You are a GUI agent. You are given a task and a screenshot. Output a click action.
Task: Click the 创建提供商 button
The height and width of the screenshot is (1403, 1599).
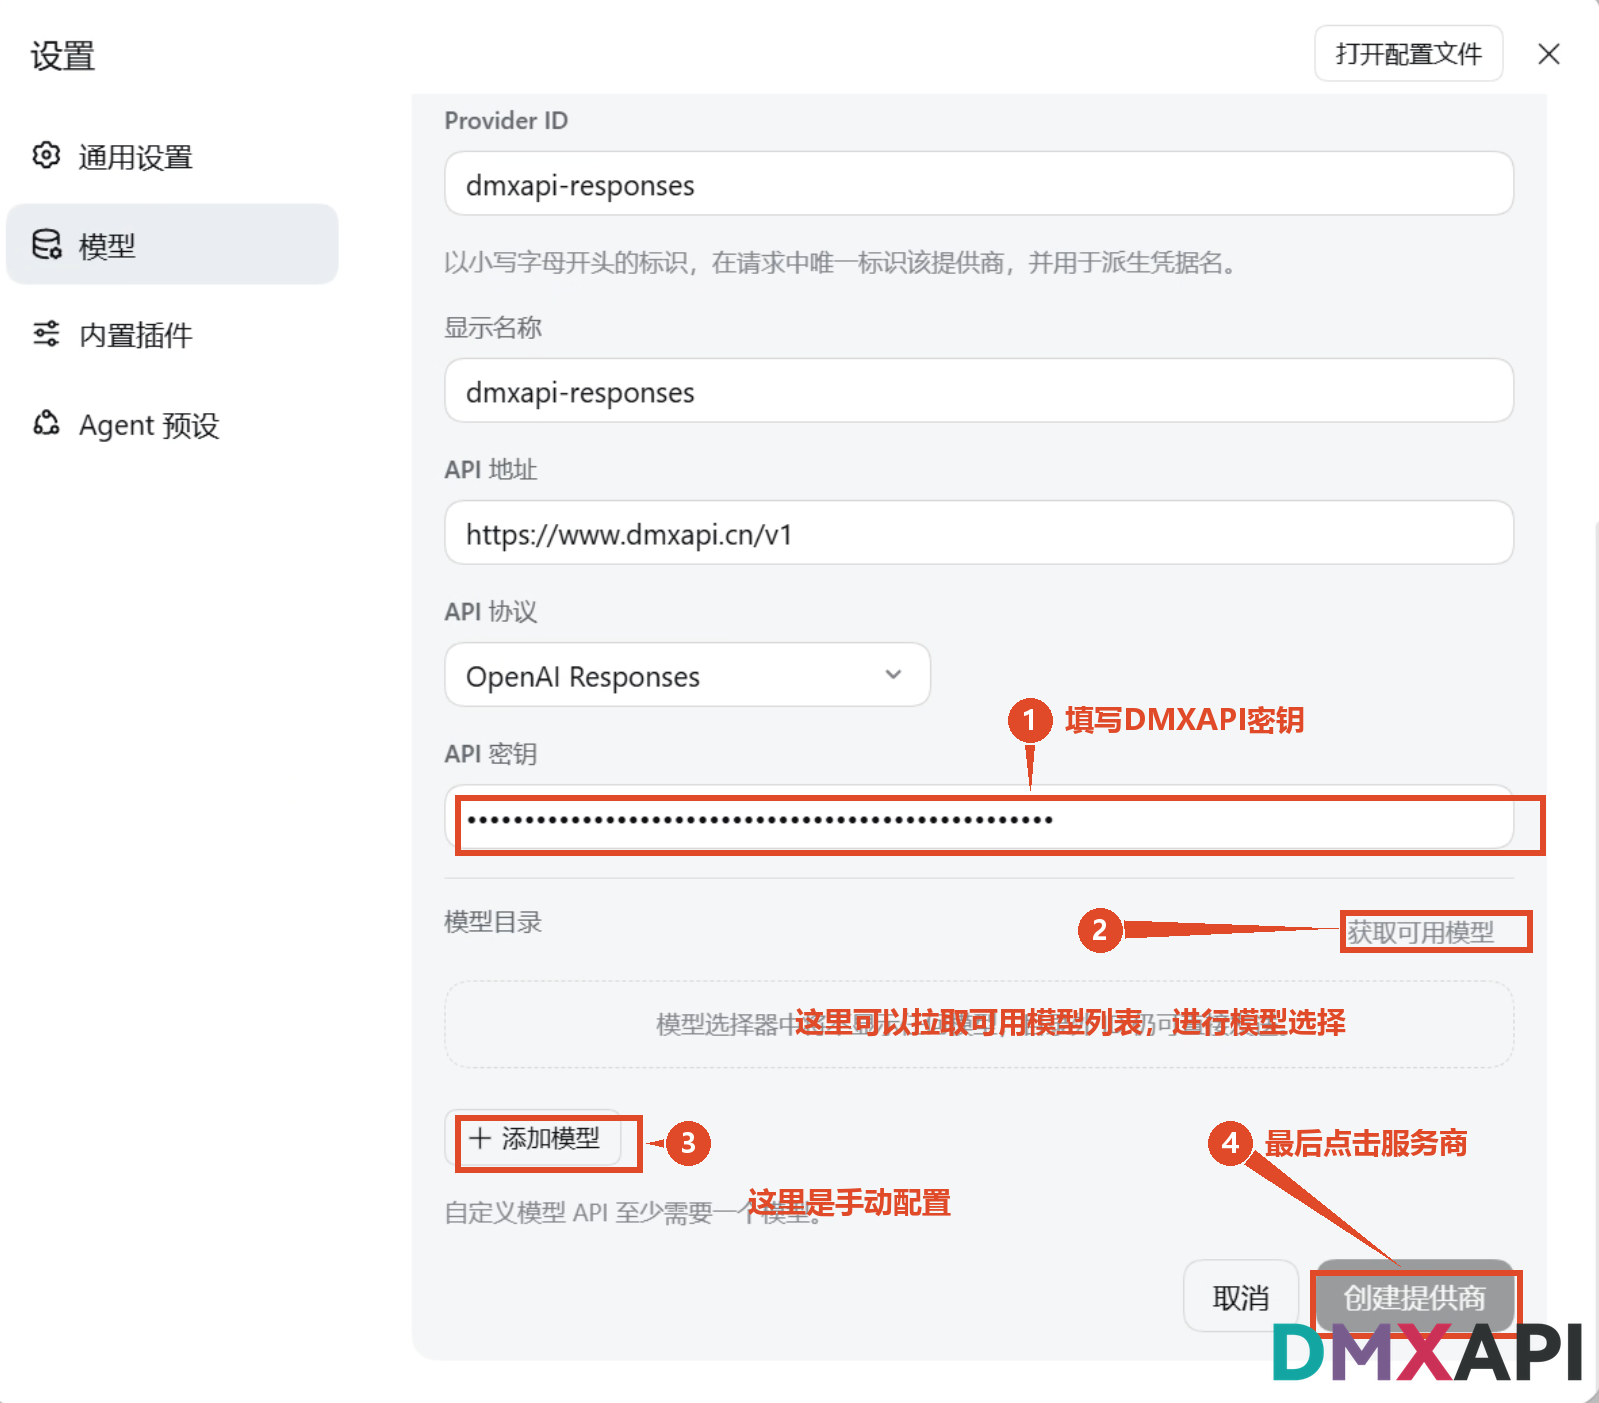click(x=1414, y=1297)
